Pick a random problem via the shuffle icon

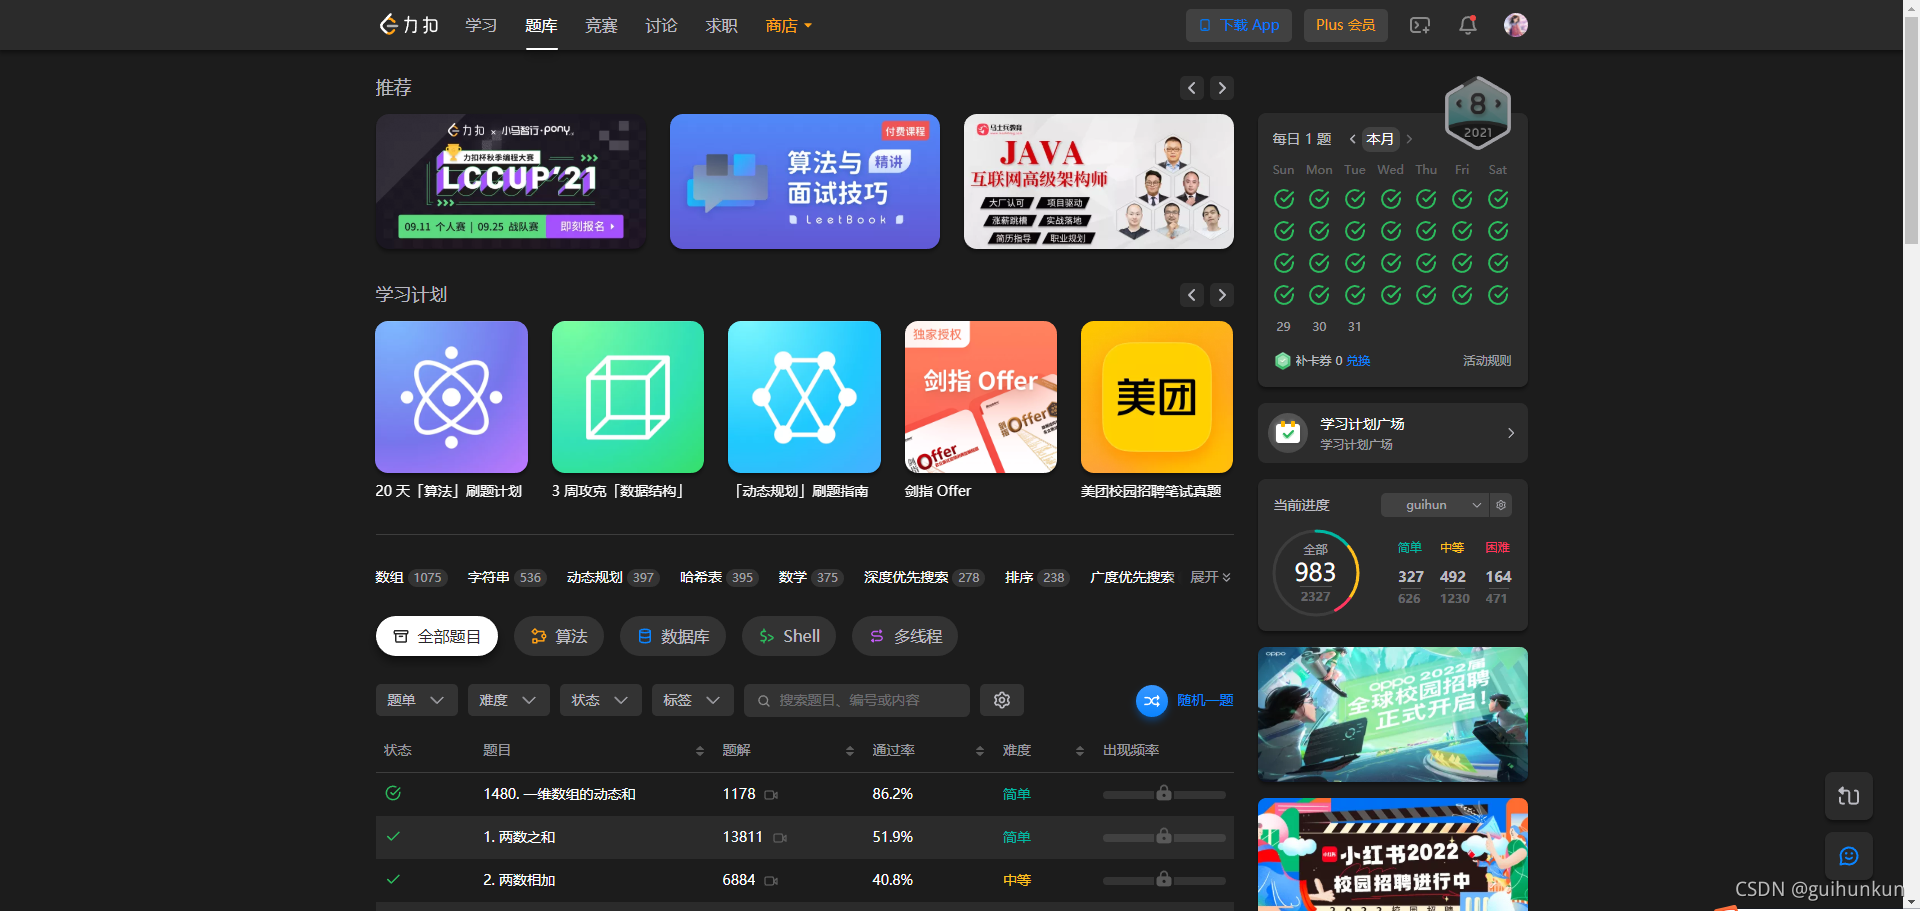[1151, 700]
